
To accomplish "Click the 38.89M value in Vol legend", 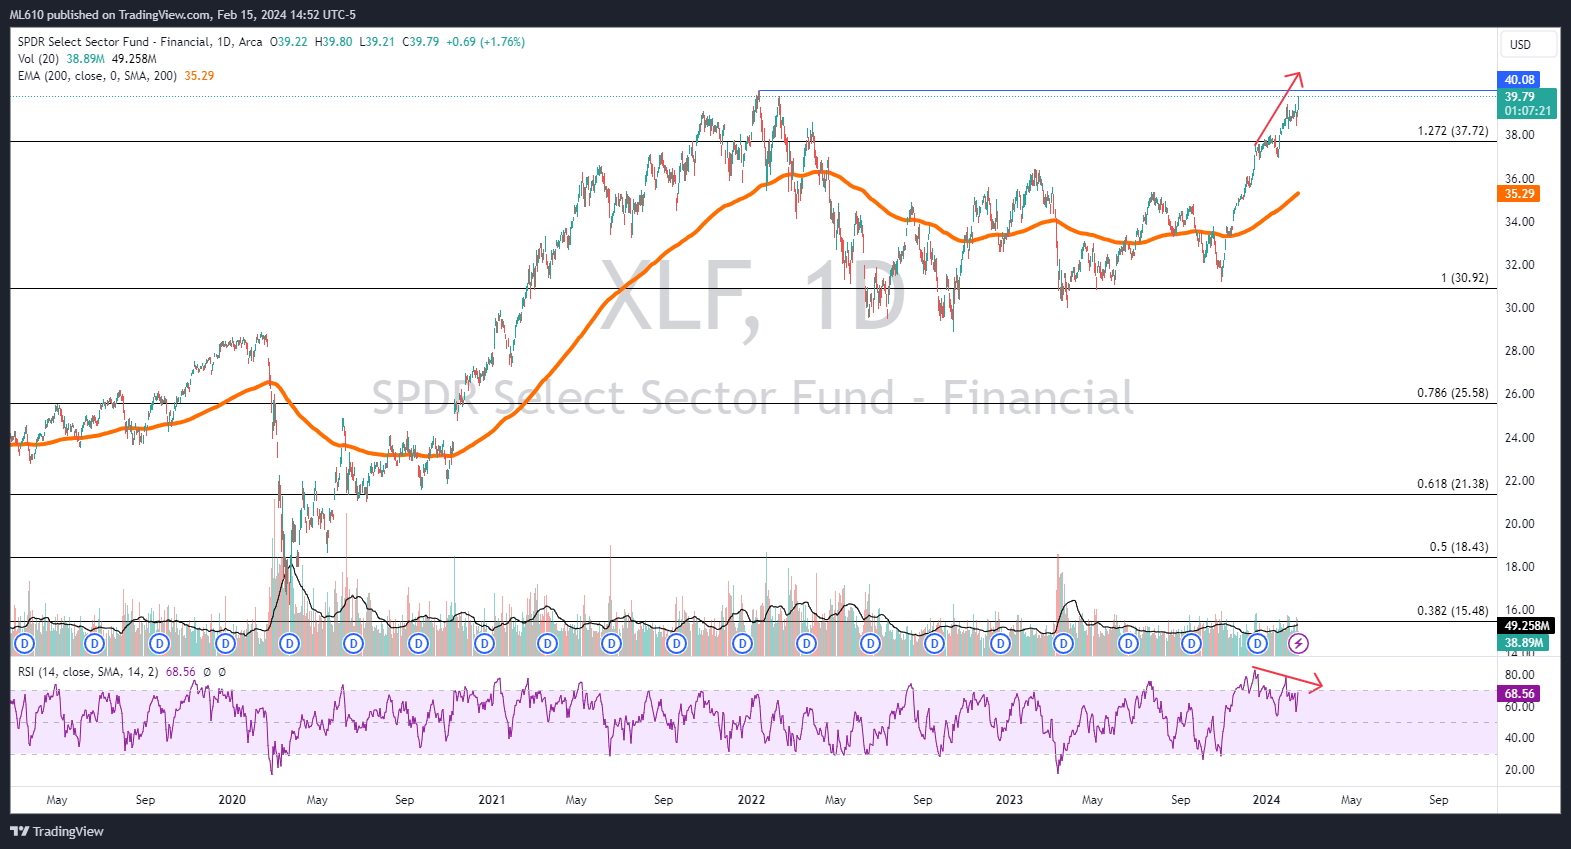I will click(x=85, y=59).
